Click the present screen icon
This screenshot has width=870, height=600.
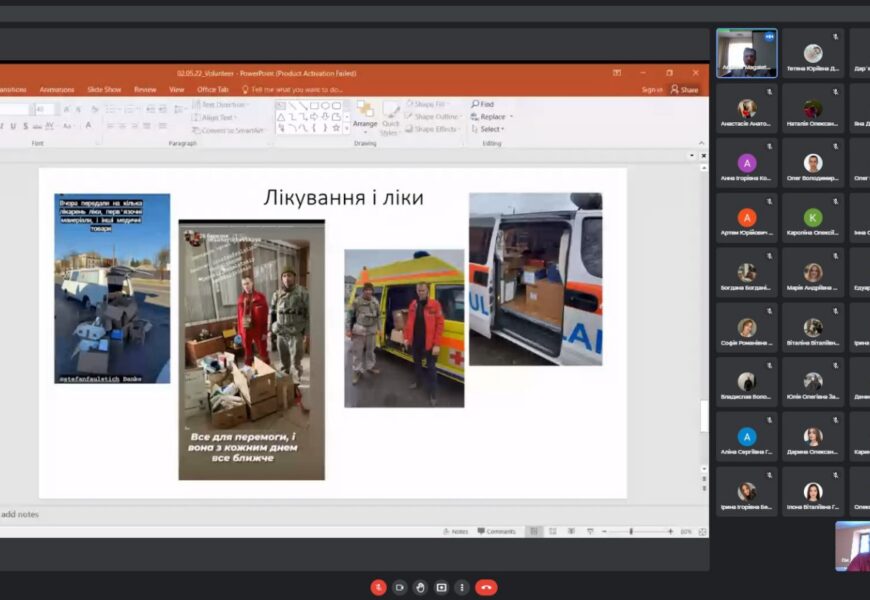pos(441,587)
